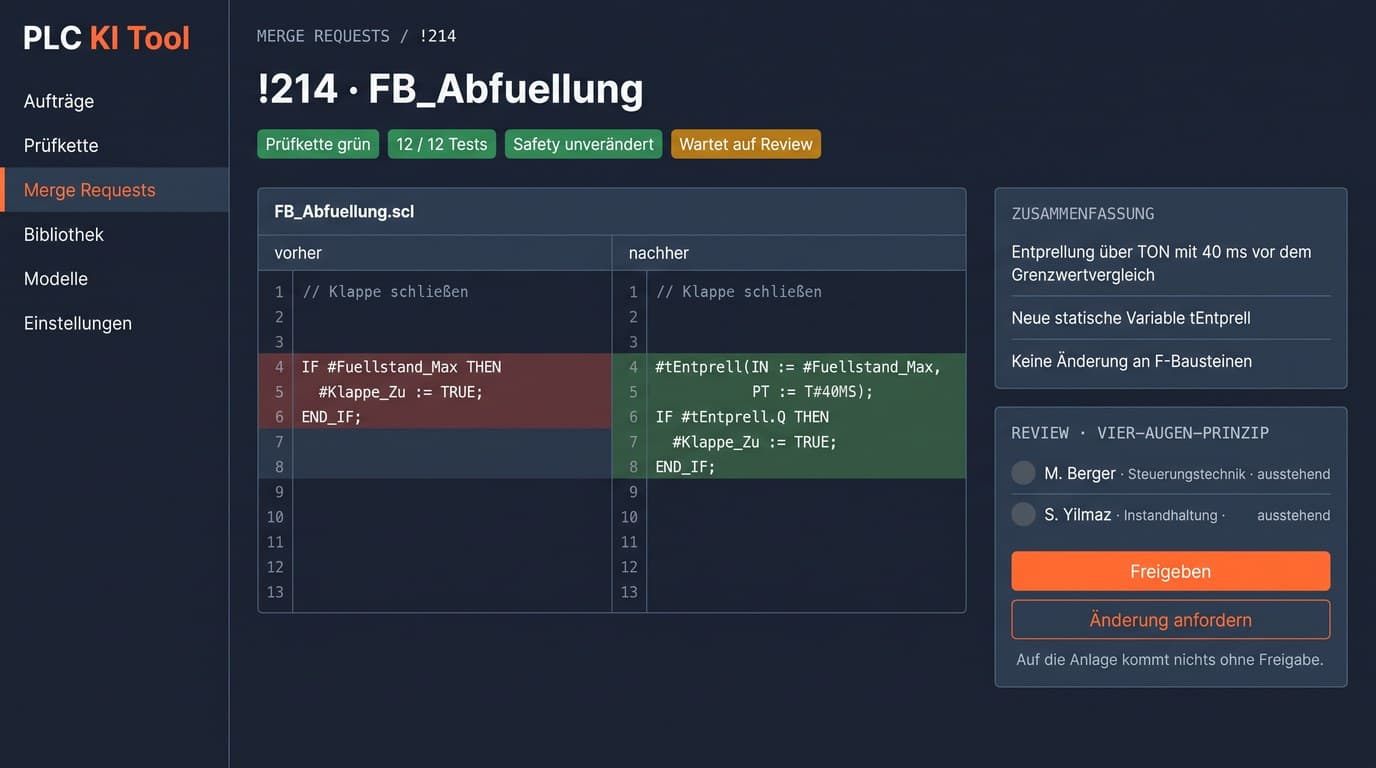Click the !214 breadcrumb entry
Viewport: 1376px width, 768px height.
click(437, 36)
